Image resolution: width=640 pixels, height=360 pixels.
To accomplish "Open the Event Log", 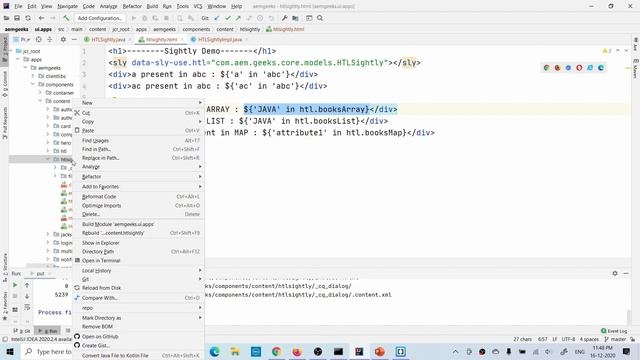I will [614, 331].
